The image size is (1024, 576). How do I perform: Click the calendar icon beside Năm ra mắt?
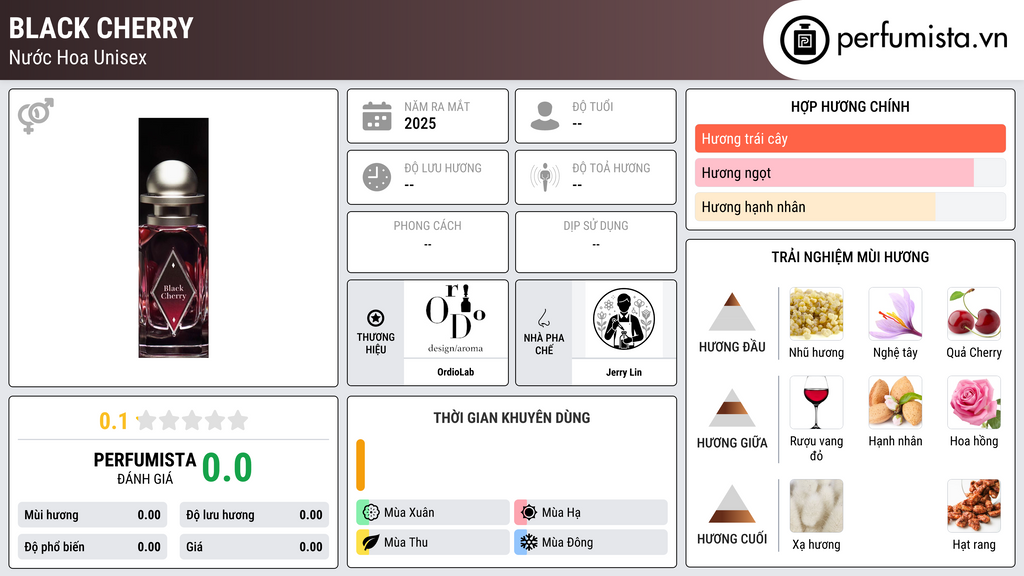[x=377, y=116]
